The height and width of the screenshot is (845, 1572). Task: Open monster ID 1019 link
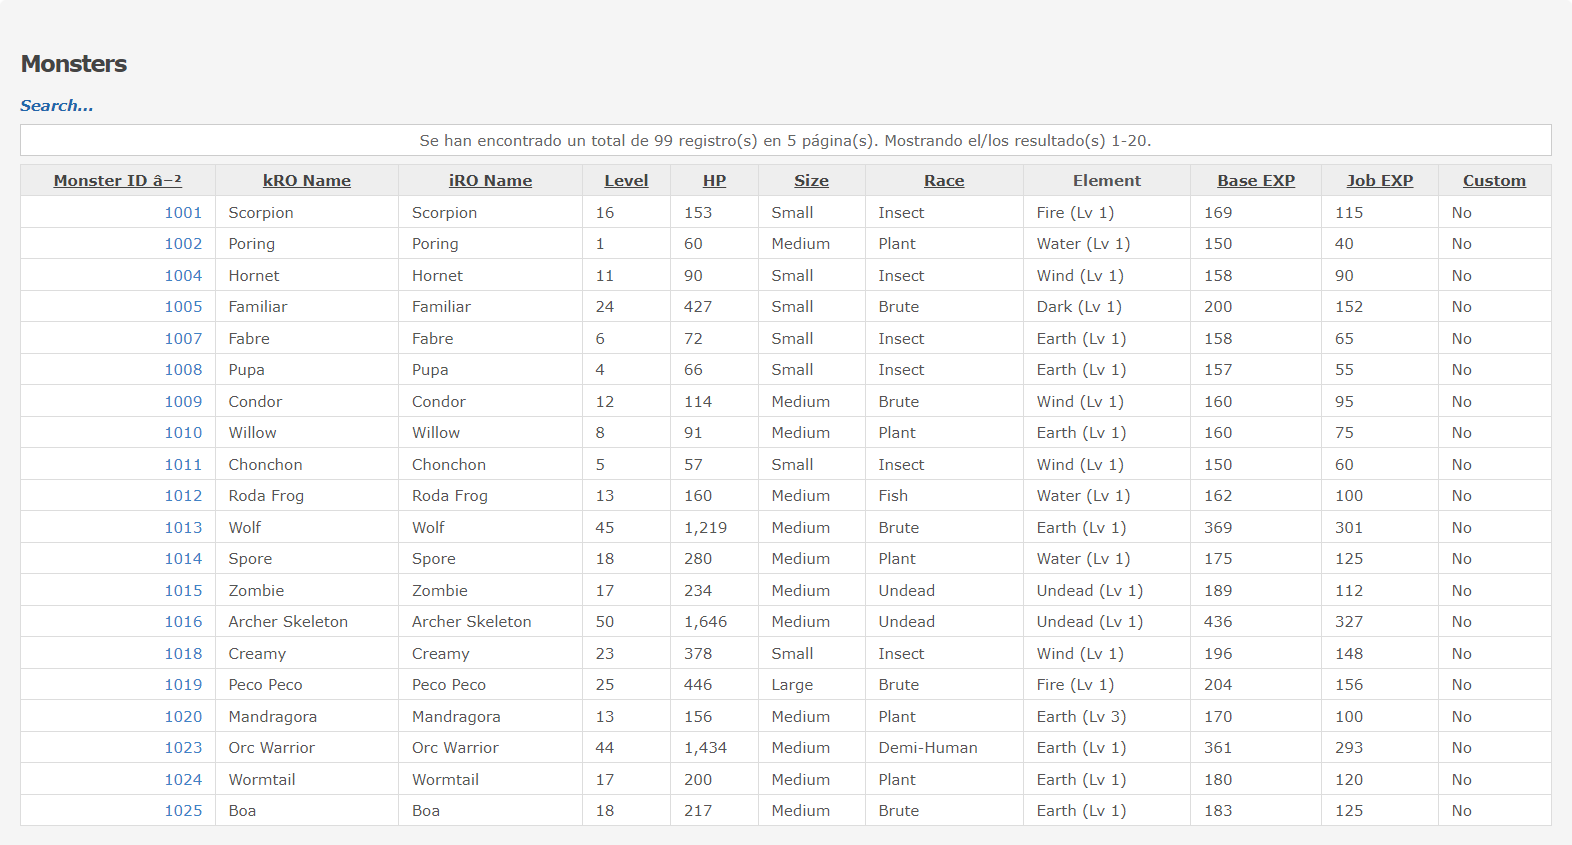(x=183, y=685)
